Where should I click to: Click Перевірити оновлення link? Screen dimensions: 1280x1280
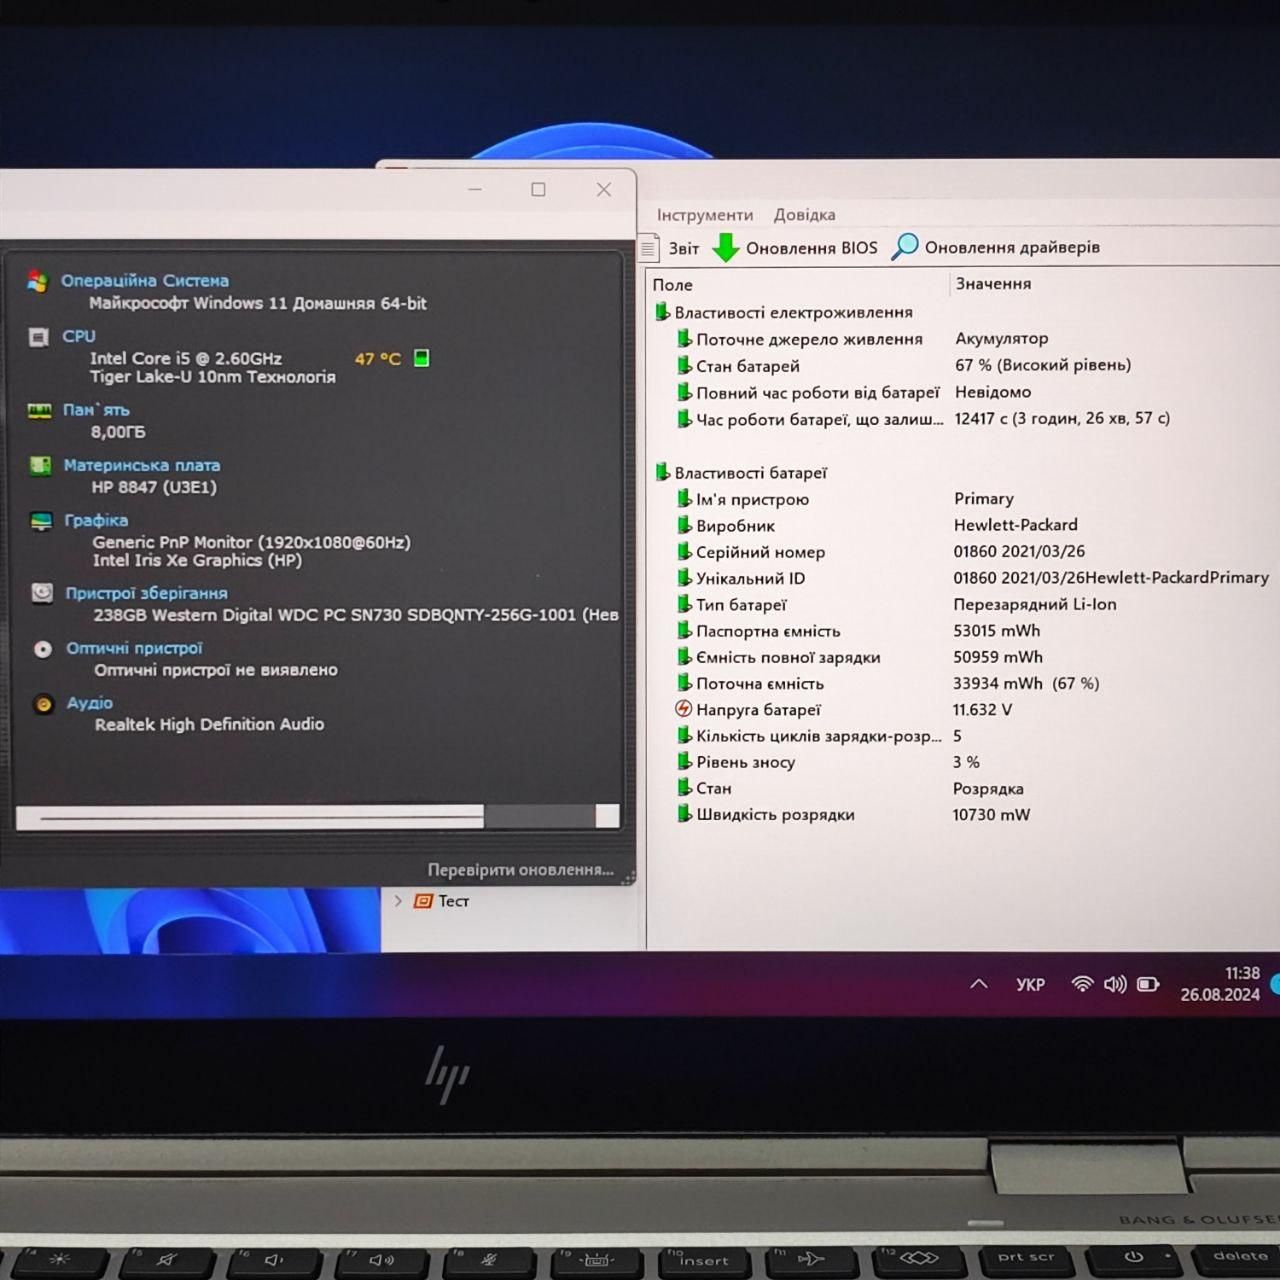coord(521,870)
